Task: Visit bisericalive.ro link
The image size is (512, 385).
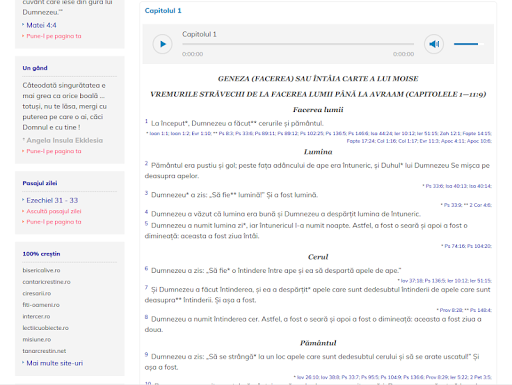Action: pos(41,270)
